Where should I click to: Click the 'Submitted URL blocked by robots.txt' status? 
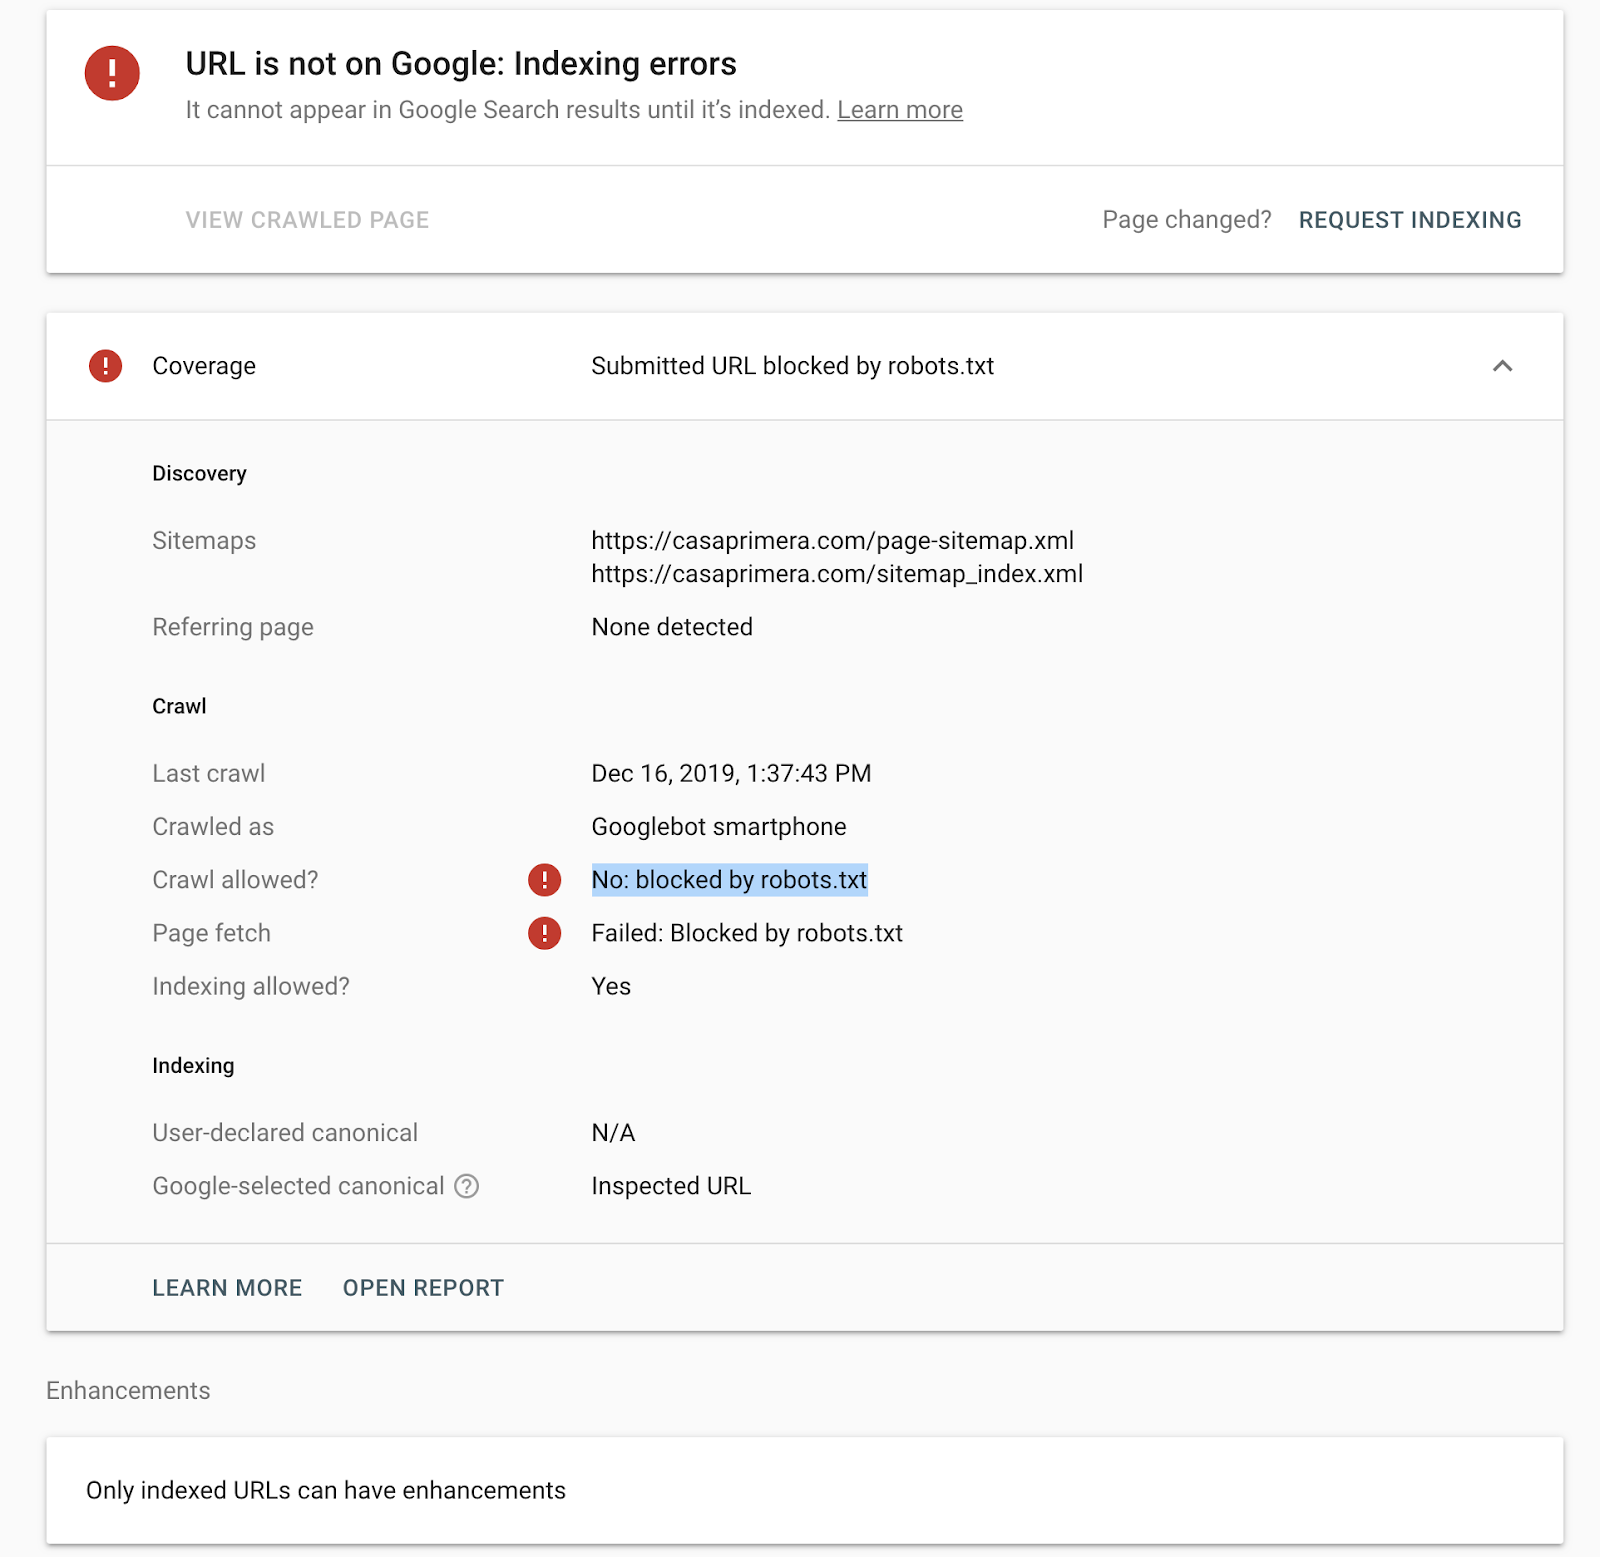pos(792,366)
